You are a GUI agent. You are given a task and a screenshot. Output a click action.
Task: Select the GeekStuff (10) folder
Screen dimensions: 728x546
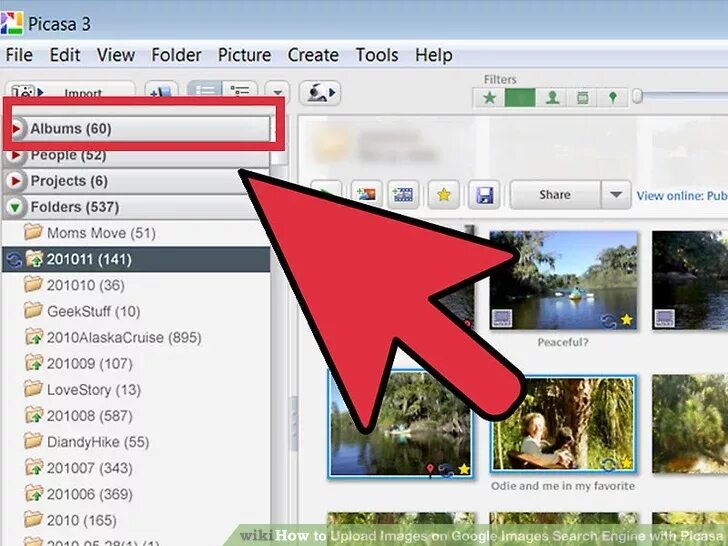(x=136, y=311)
